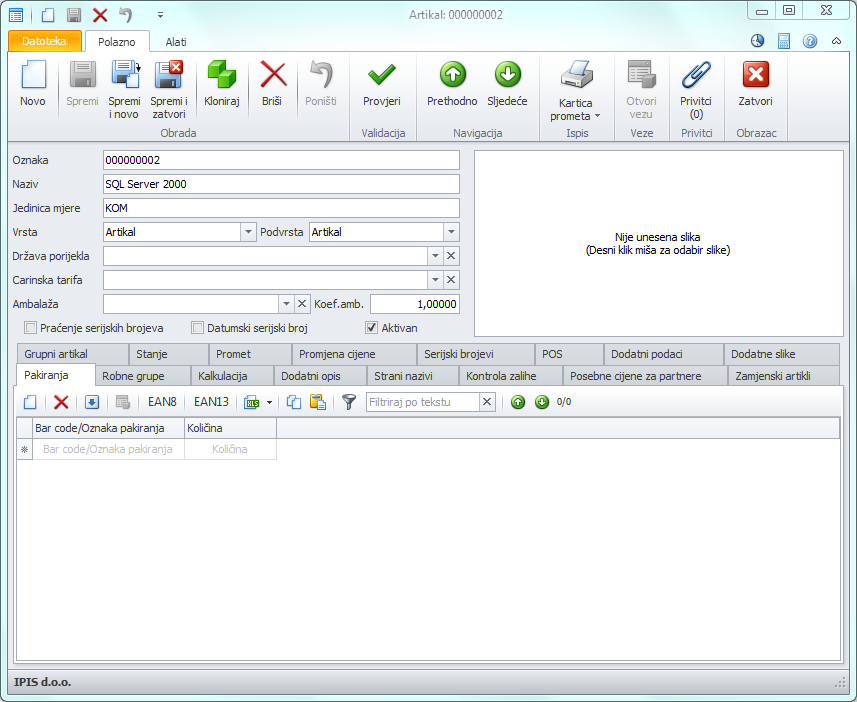Open quick access toolbar customize arrow

[160, 15]
